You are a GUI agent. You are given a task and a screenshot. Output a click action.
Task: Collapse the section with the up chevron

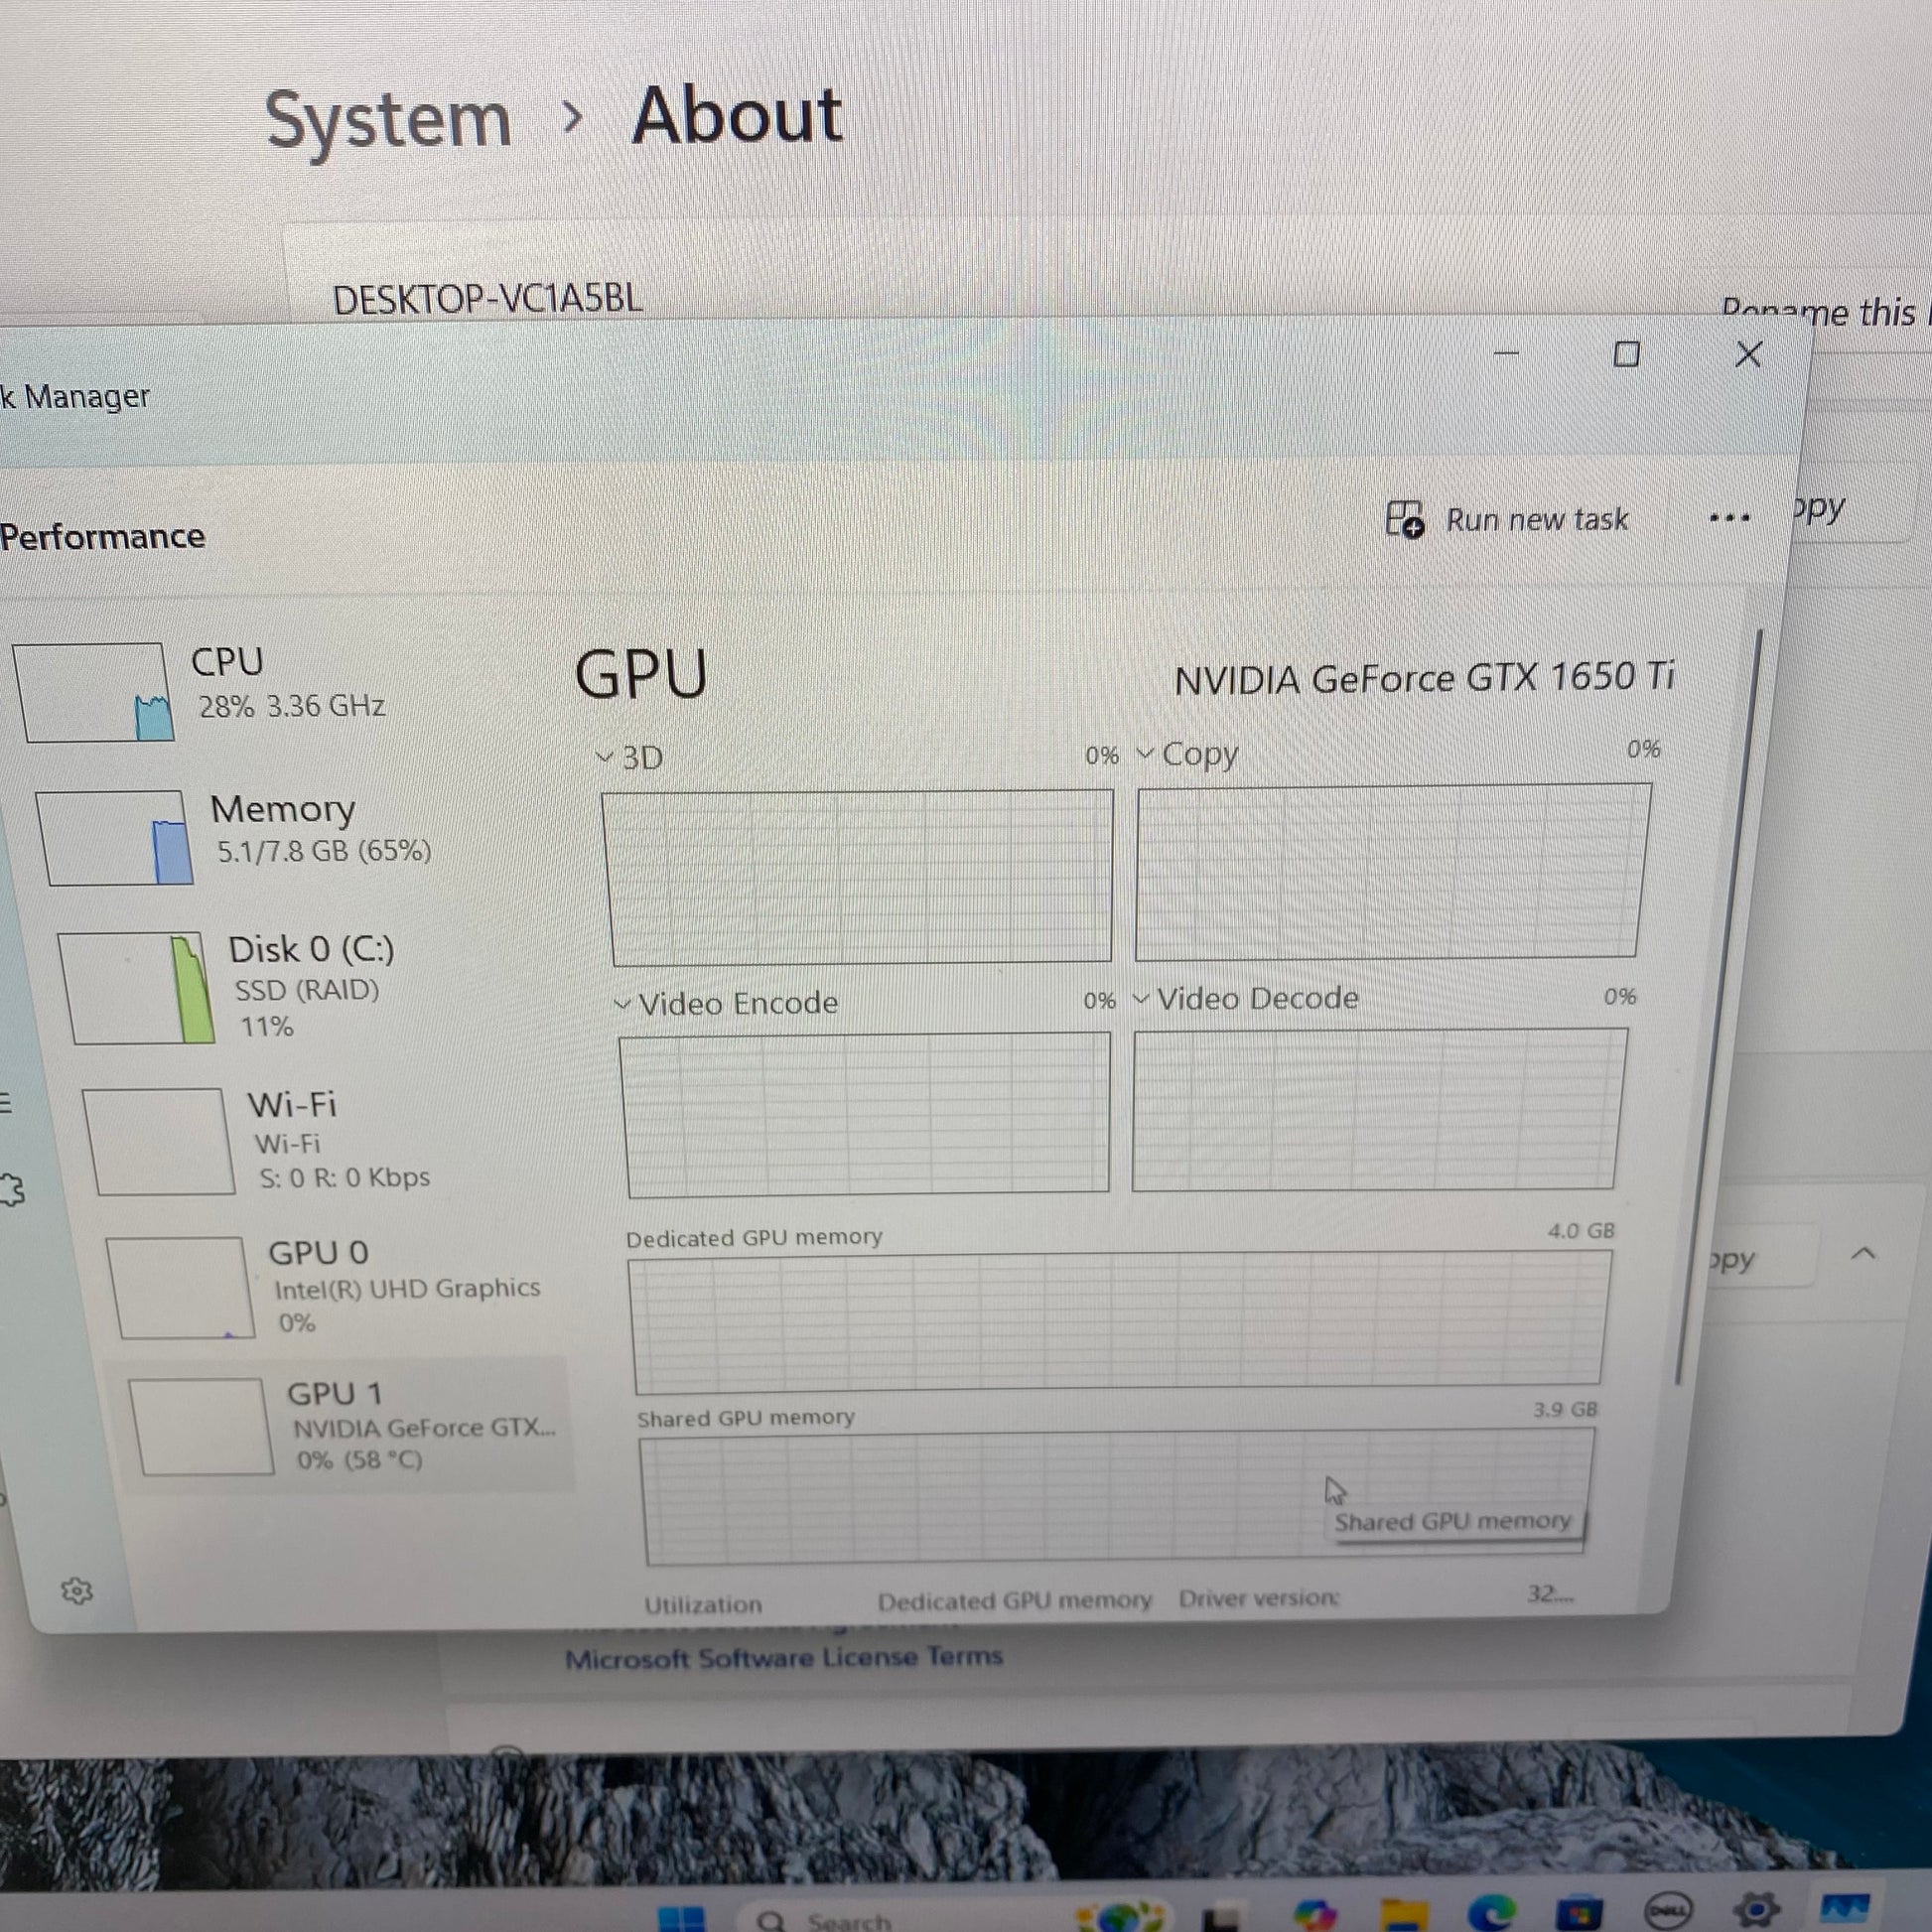pyautogui.click(x=1863, y=1254)
